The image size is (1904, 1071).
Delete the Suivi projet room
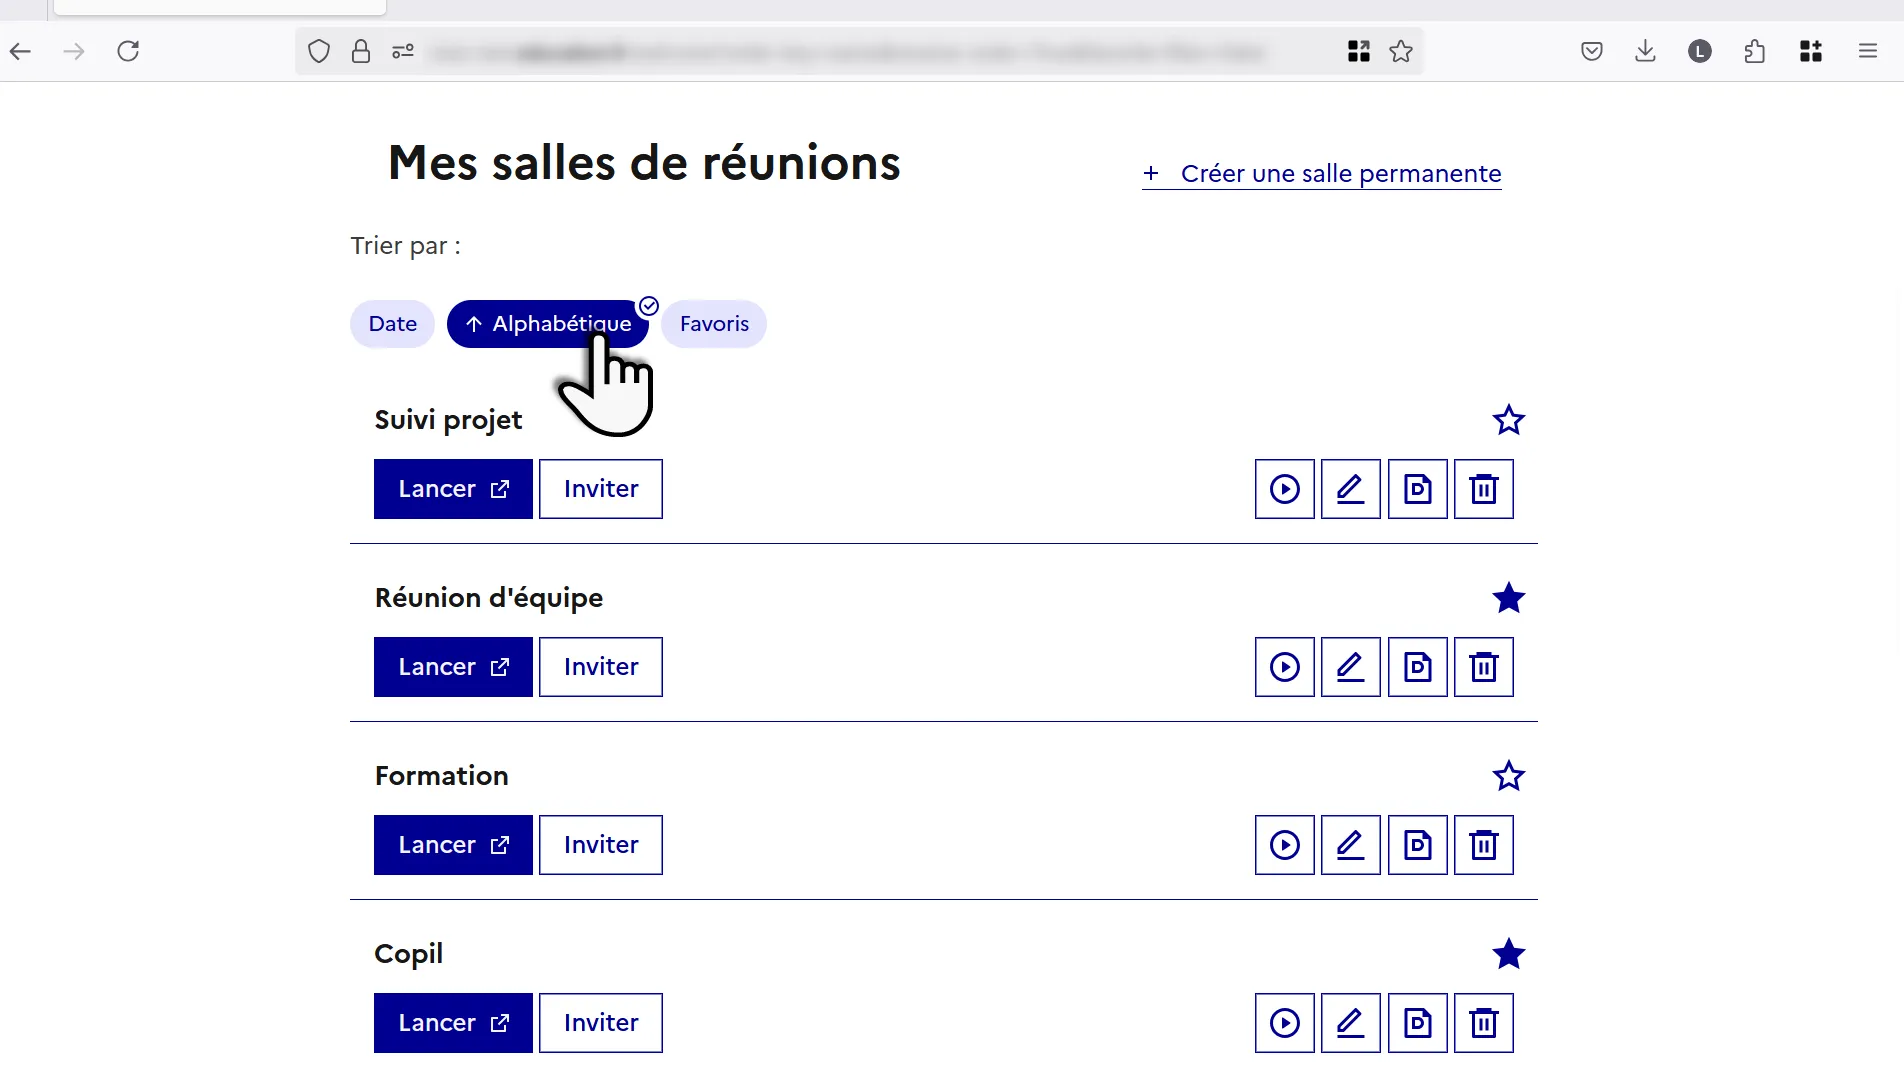1483,489
